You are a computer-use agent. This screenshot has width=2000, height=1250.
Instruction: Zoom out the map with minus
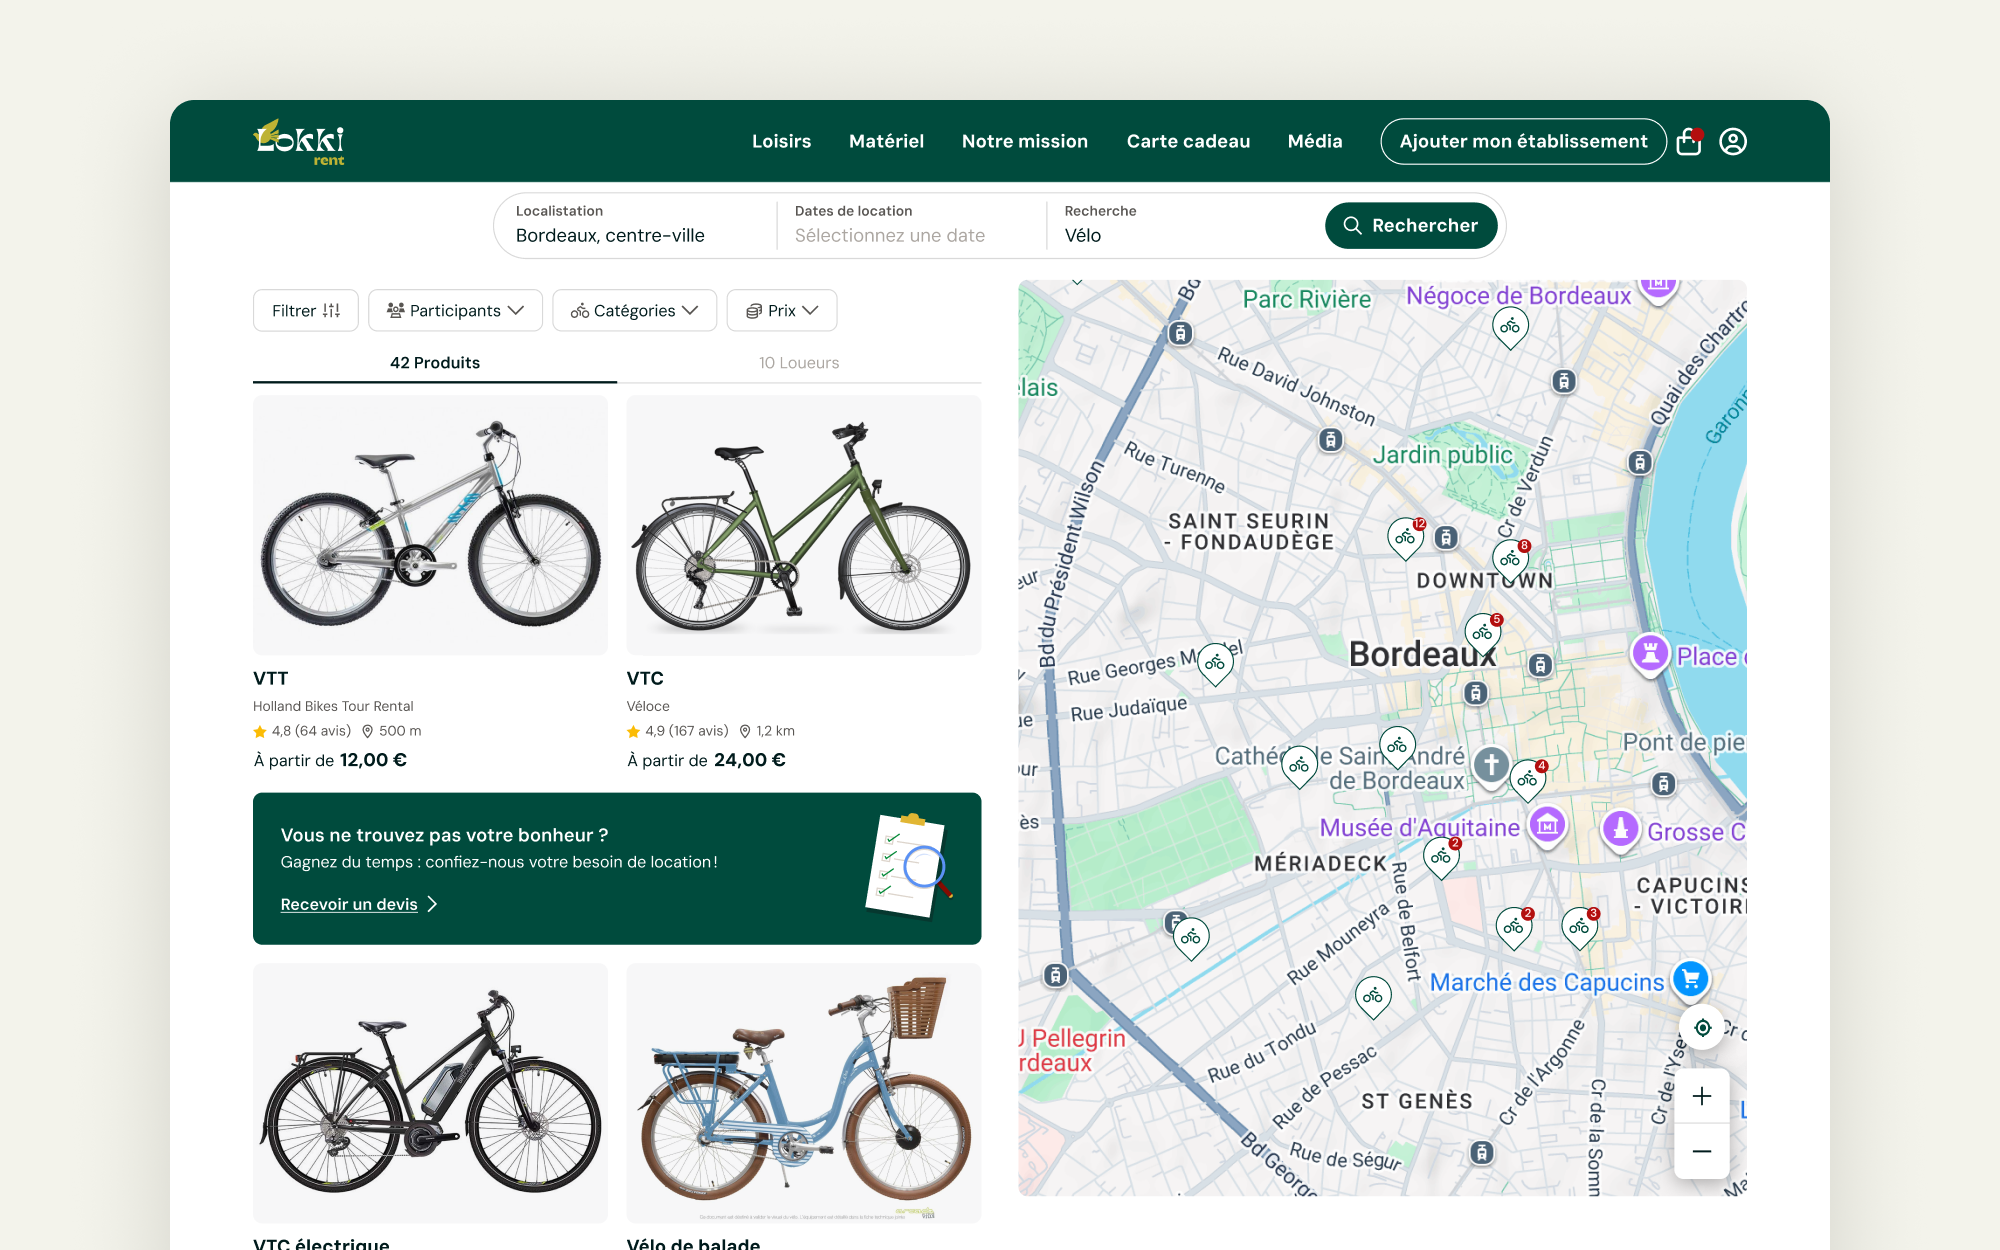[x=1702, y=1151]
